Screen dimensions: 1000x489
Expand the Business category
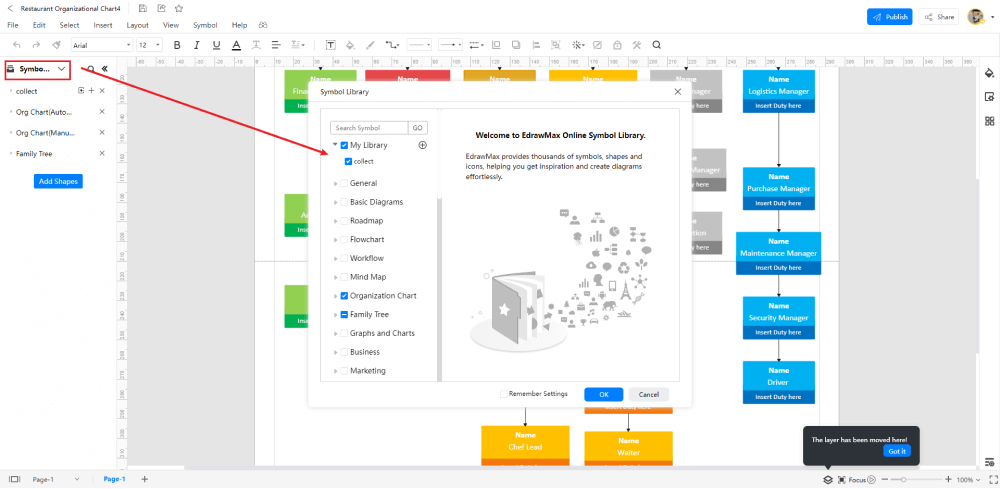click(336, 353)
